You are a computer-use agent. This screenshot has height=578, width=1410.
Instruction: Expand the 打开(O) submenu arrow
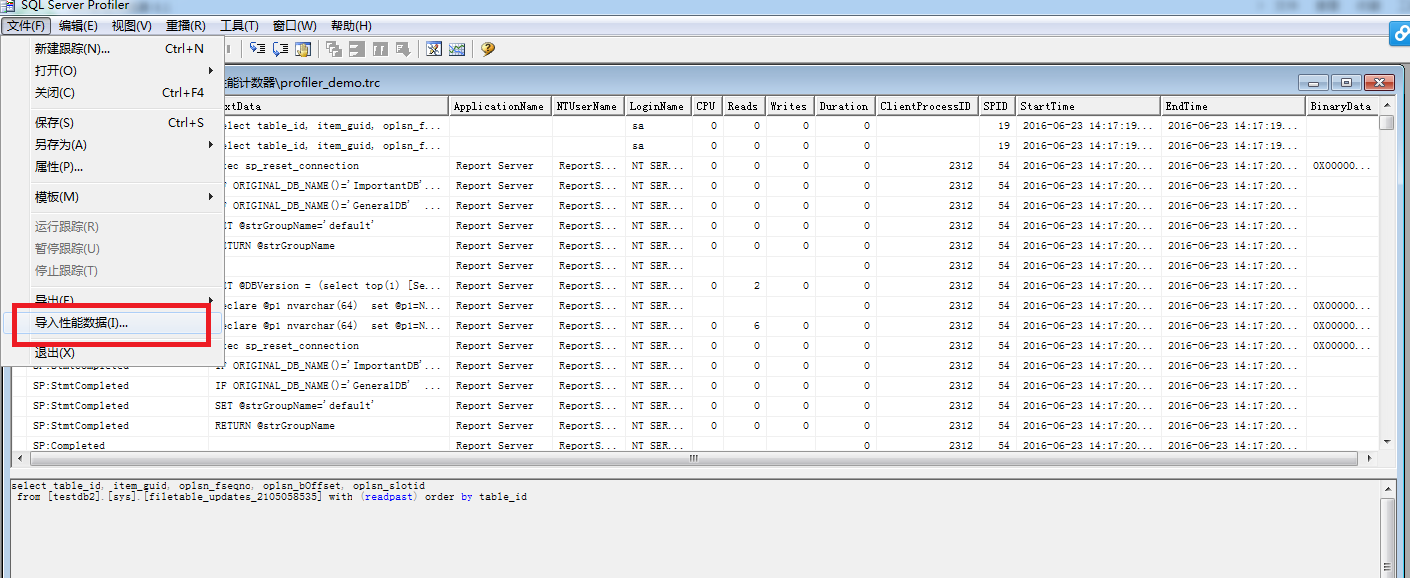[211, 70]
